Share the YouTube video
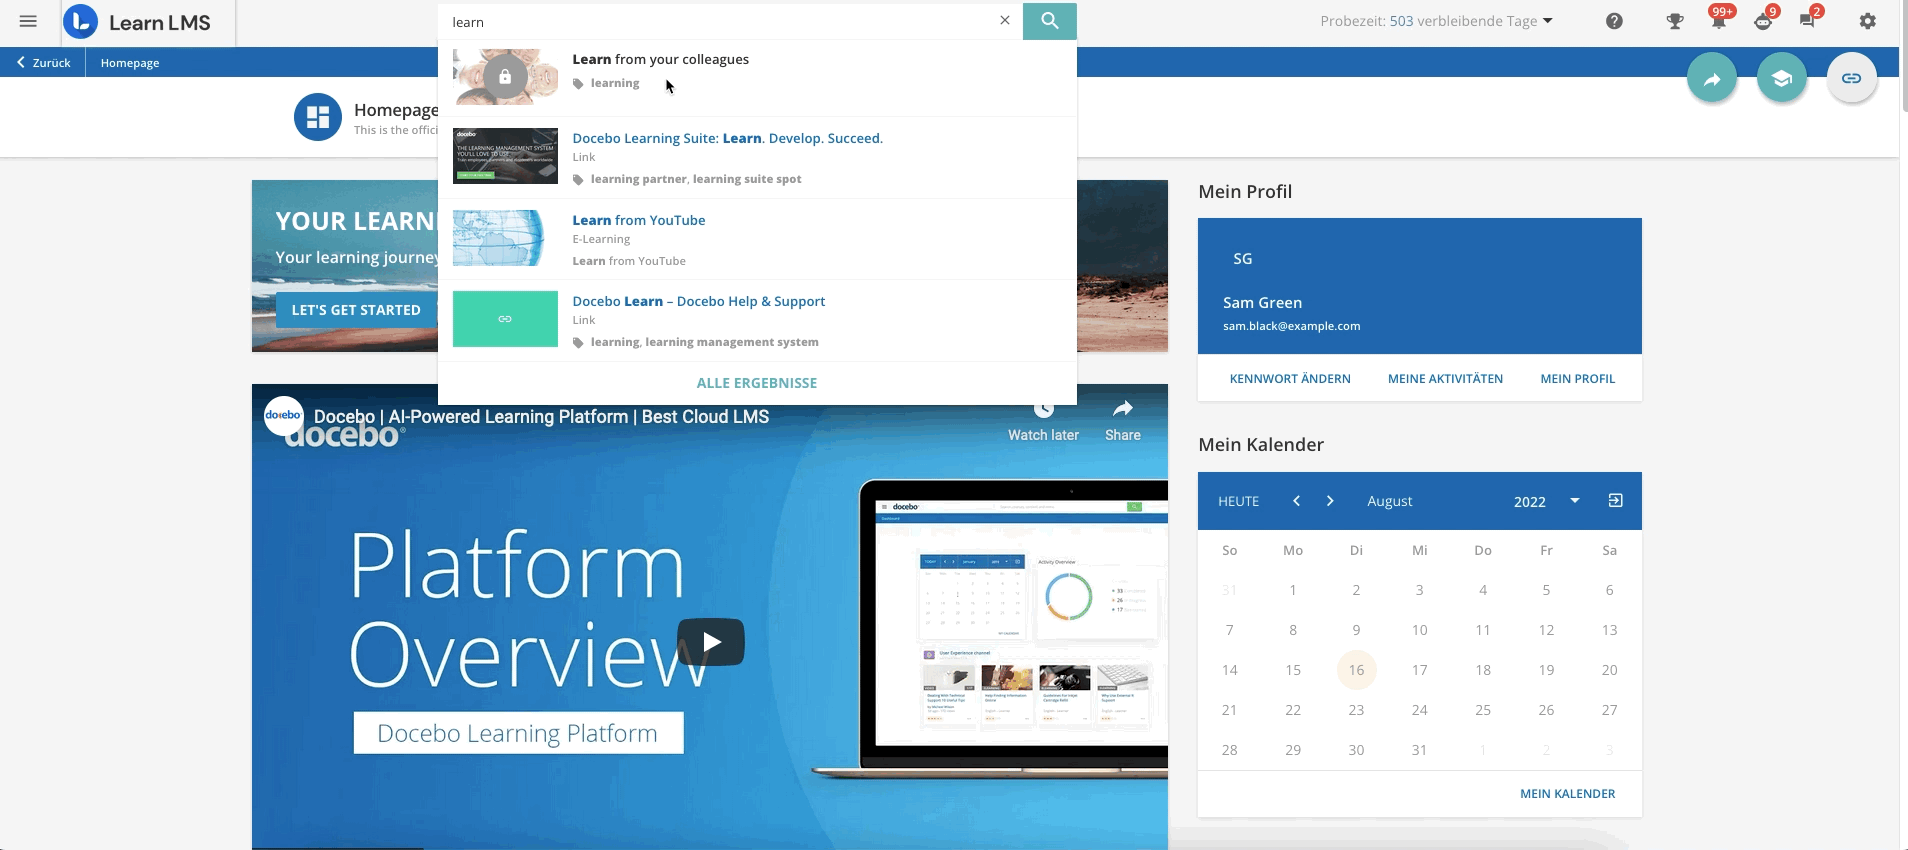 1122,421
